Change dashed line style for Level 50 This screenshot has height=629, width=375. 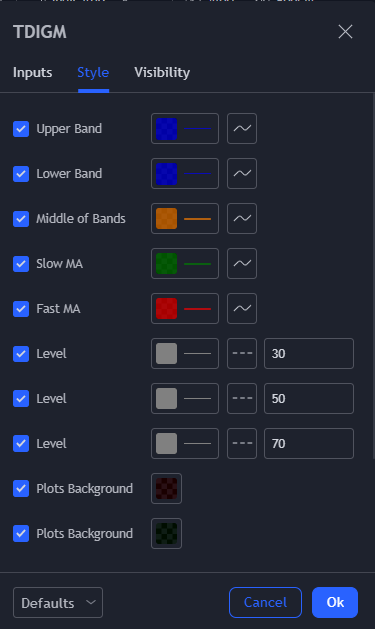tap(242, 398)
